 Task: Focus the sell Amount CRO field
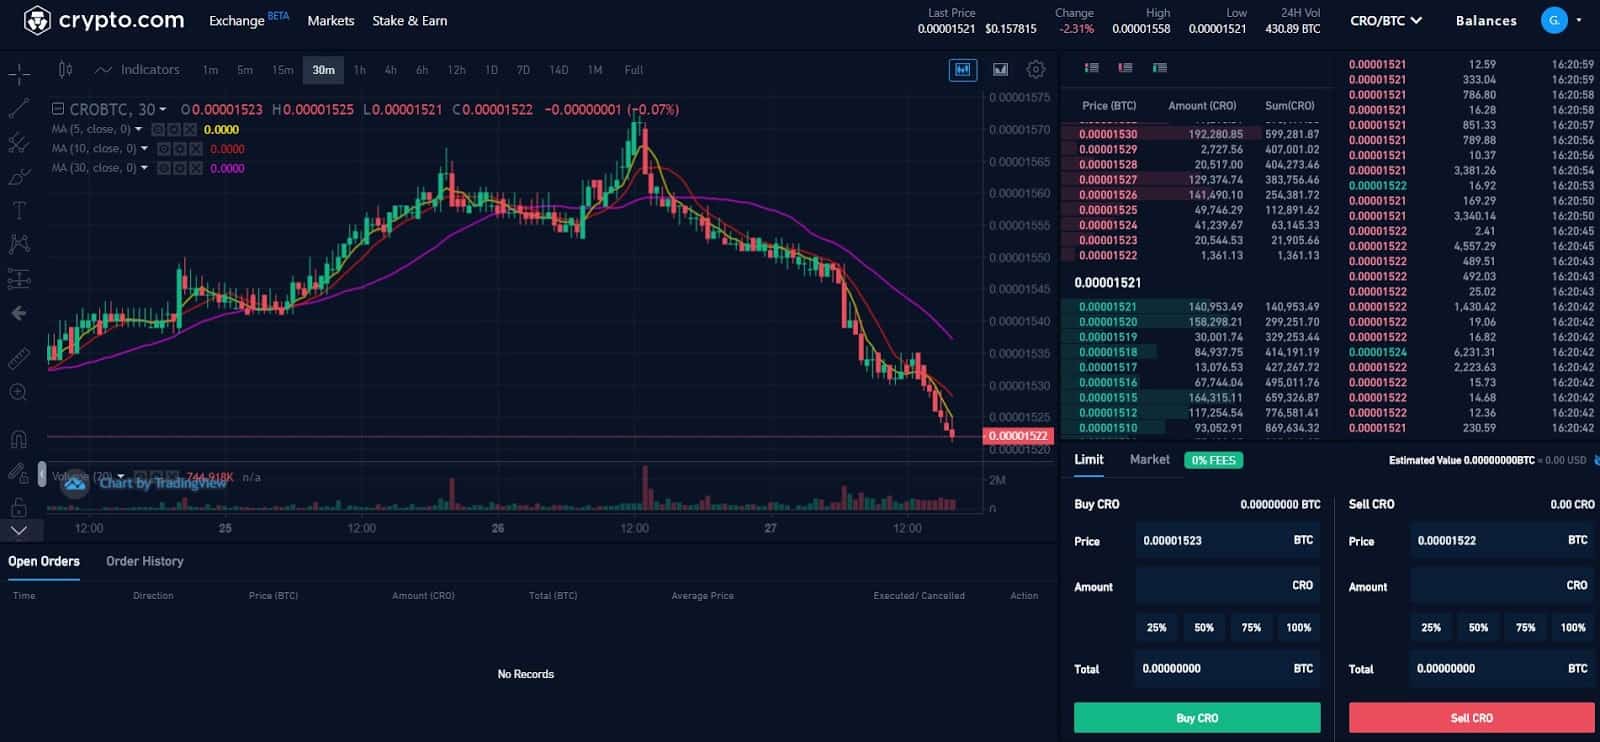point(1502,586)
